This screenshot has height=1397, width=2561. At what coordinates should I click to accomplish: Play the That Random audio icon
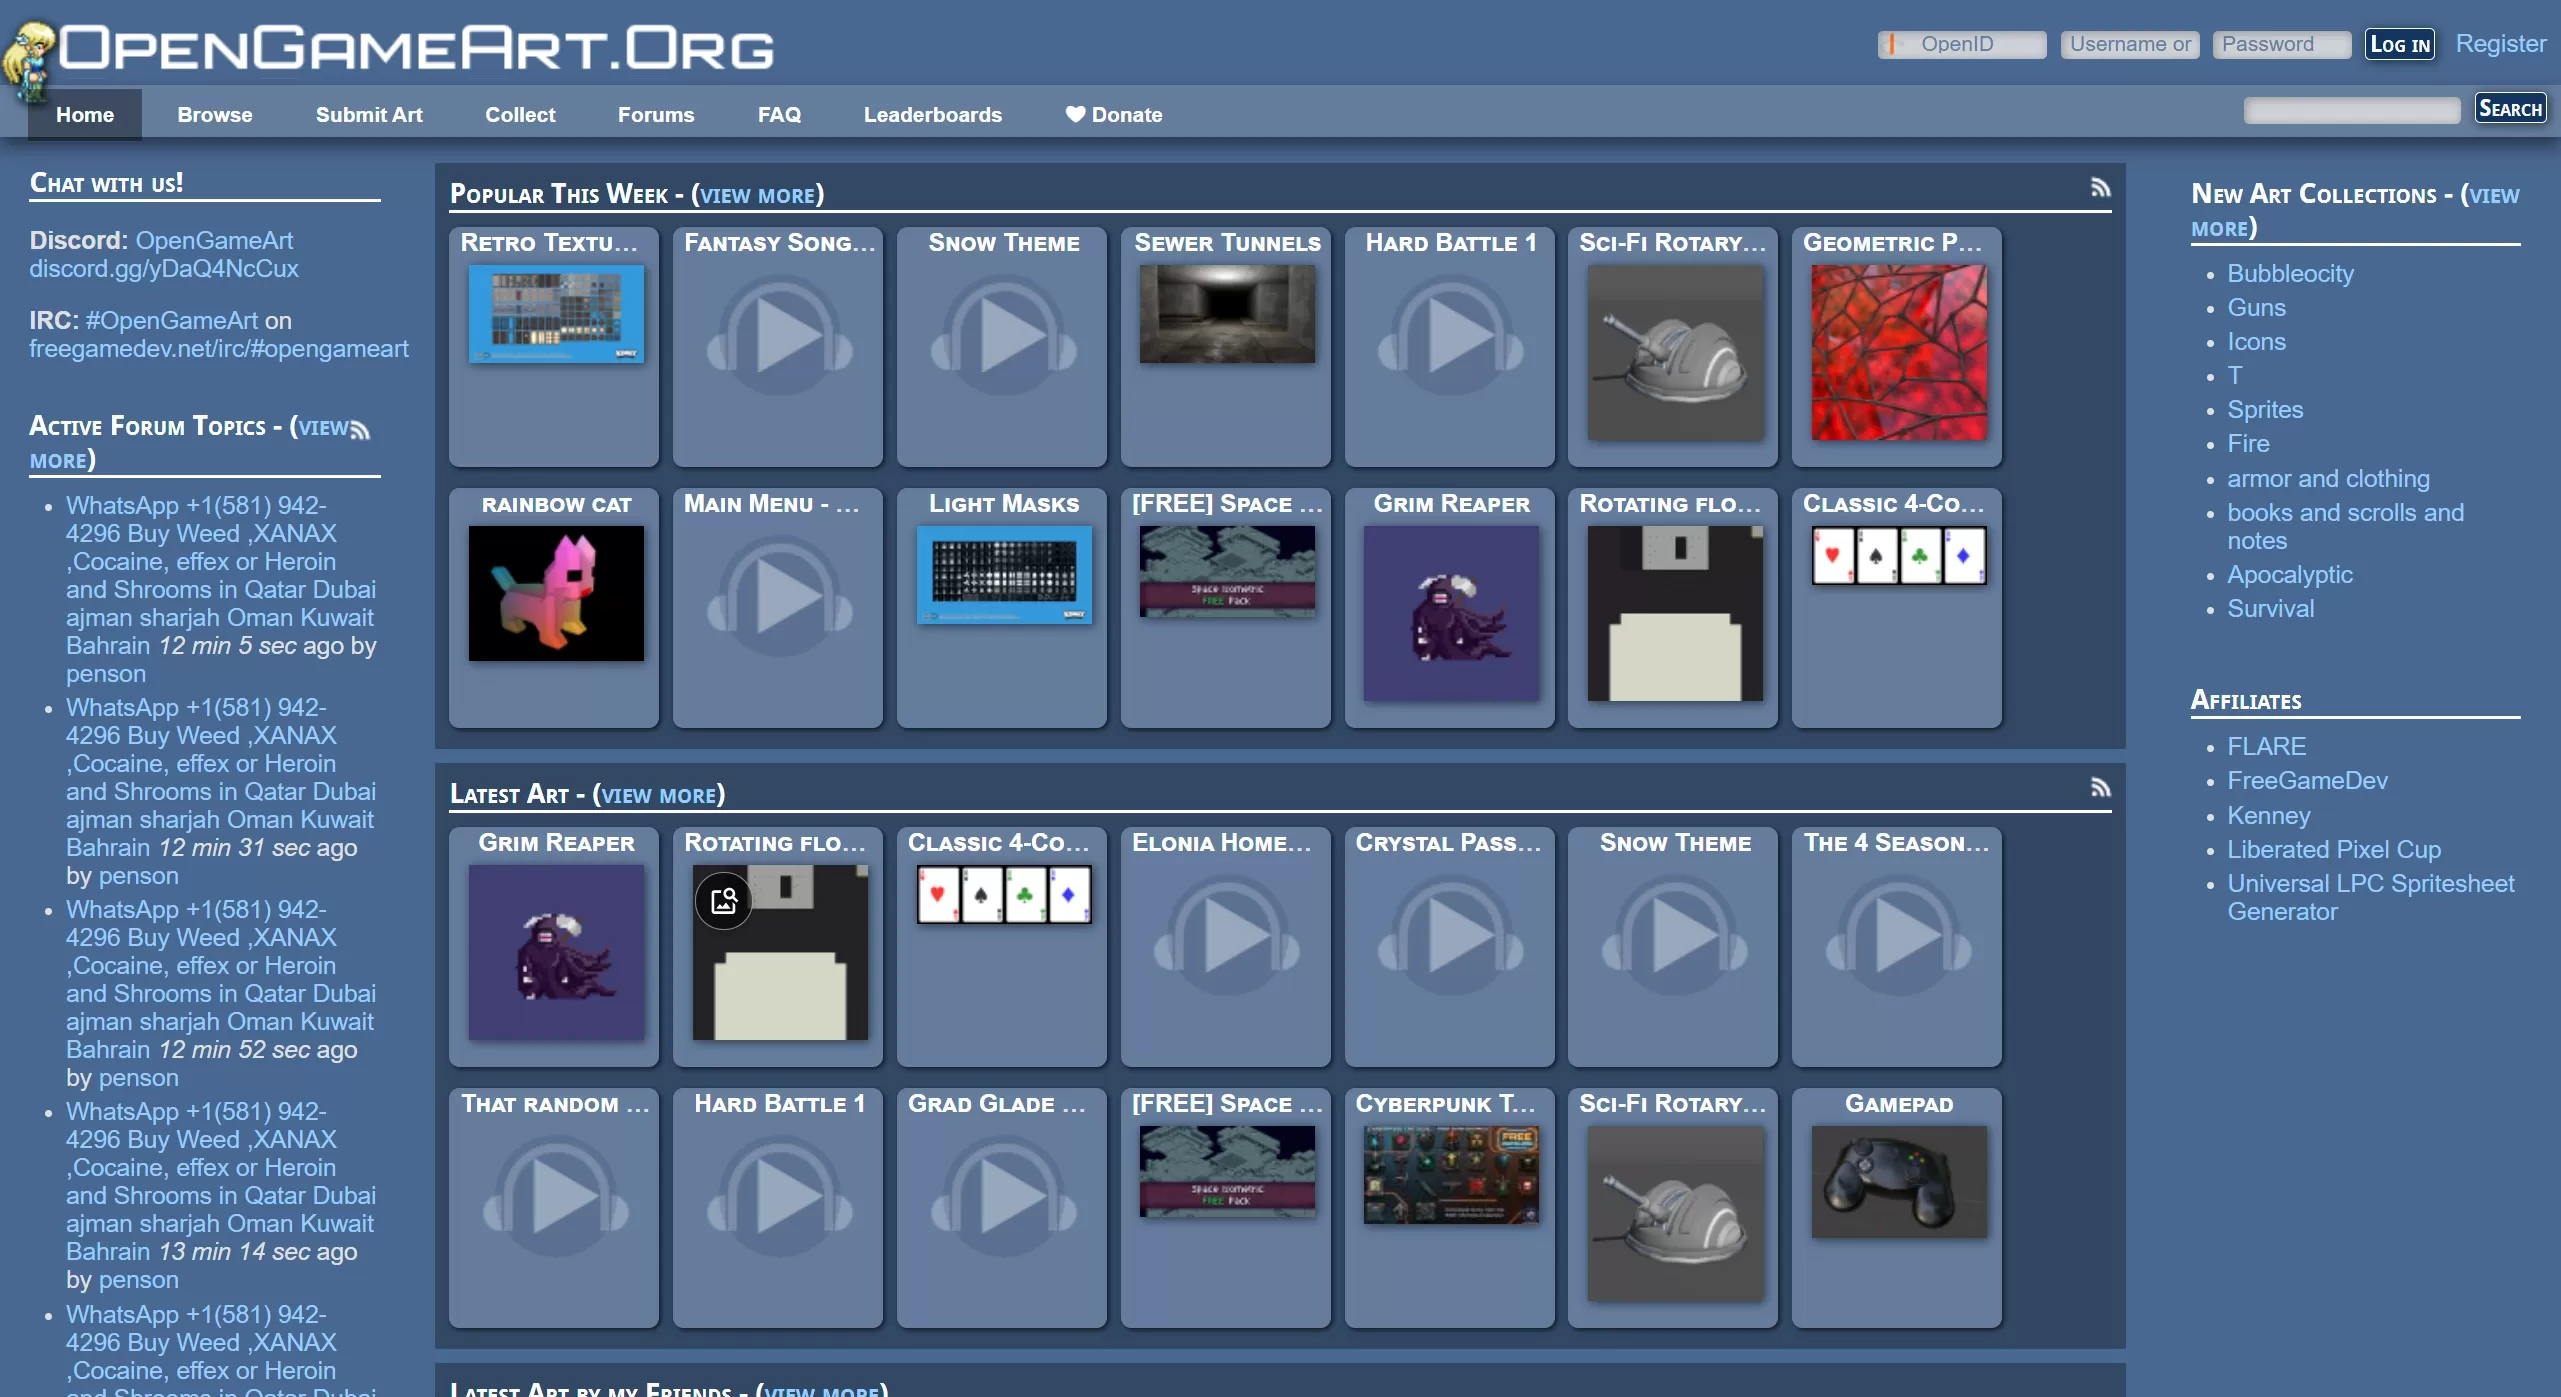coord(555,1198)
